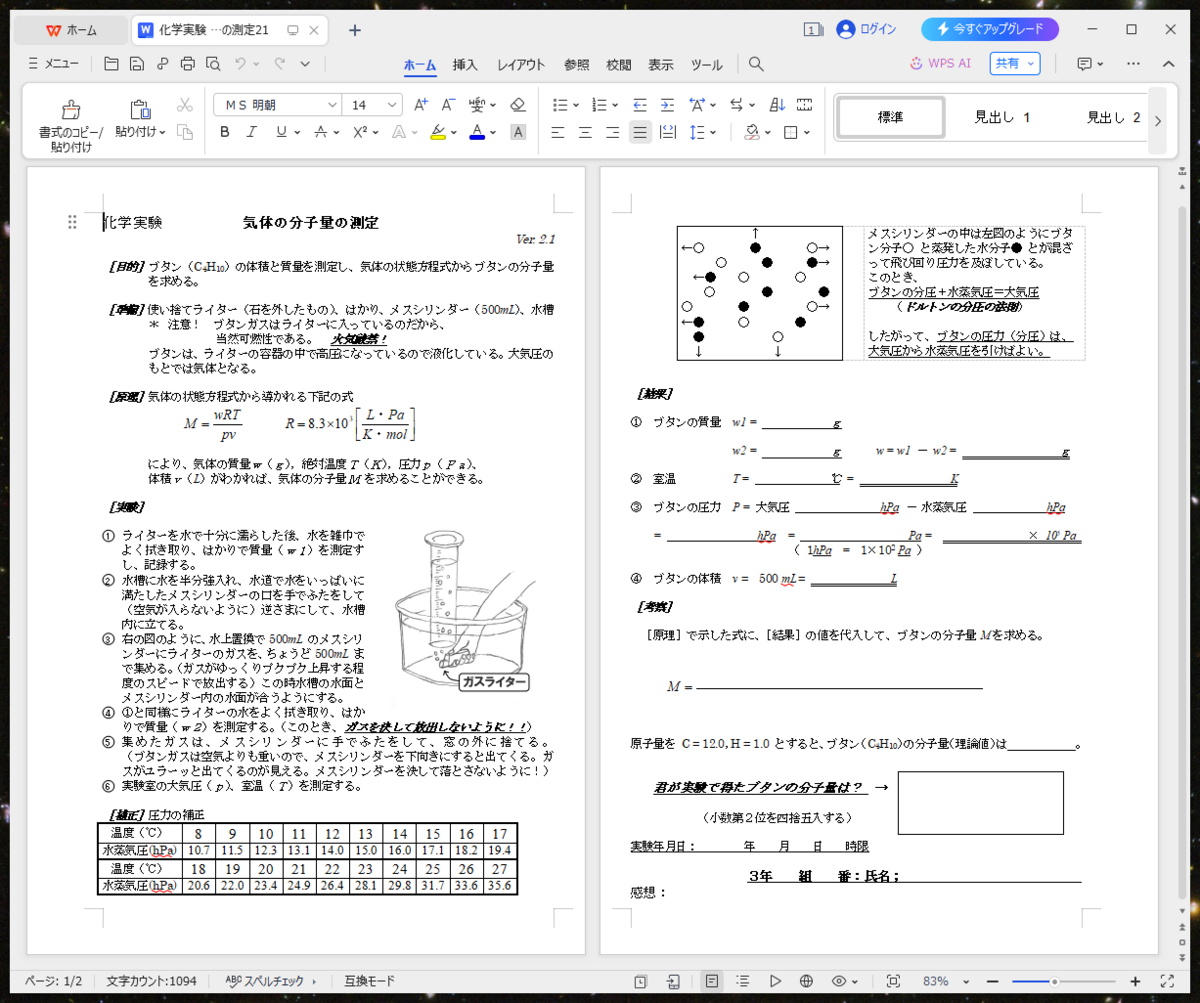Viewport: 1200px width, 1003px height.
Task: Expand the styles gallery arrow
Action: coord(1158,121)
